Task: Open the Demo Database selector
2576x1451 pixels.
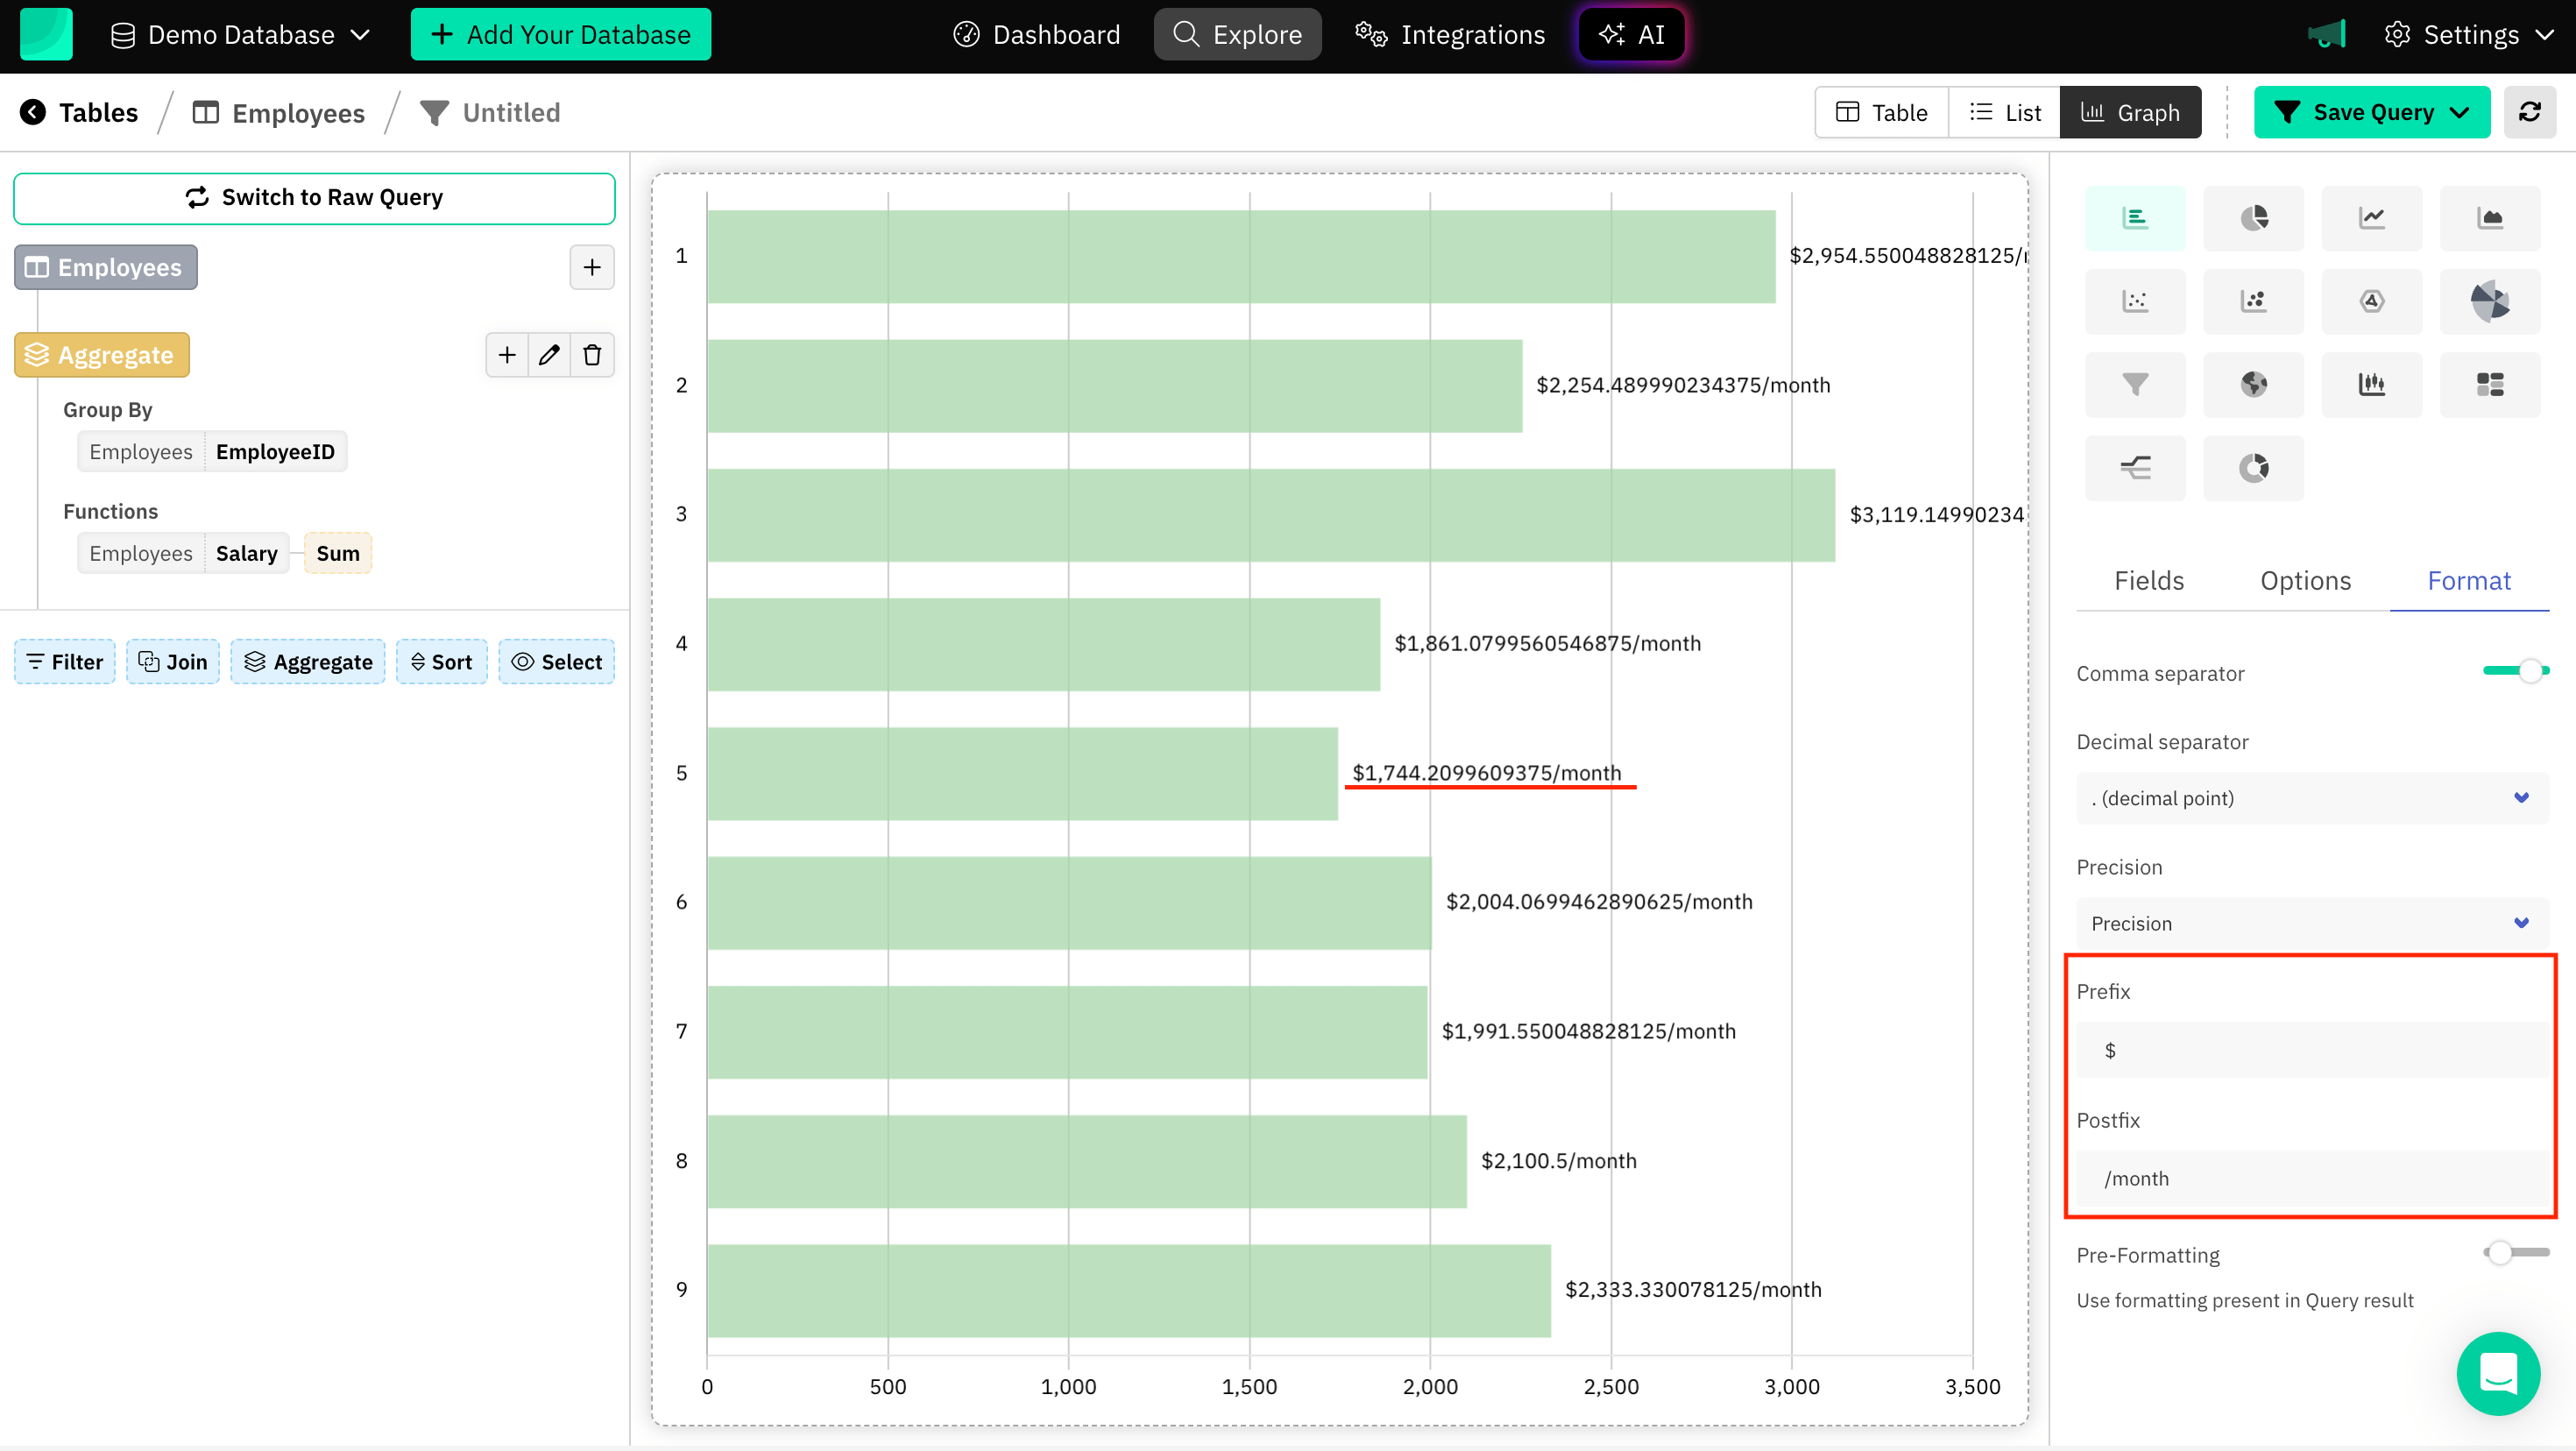Action: pyautogui.click(x=240, y=34)
